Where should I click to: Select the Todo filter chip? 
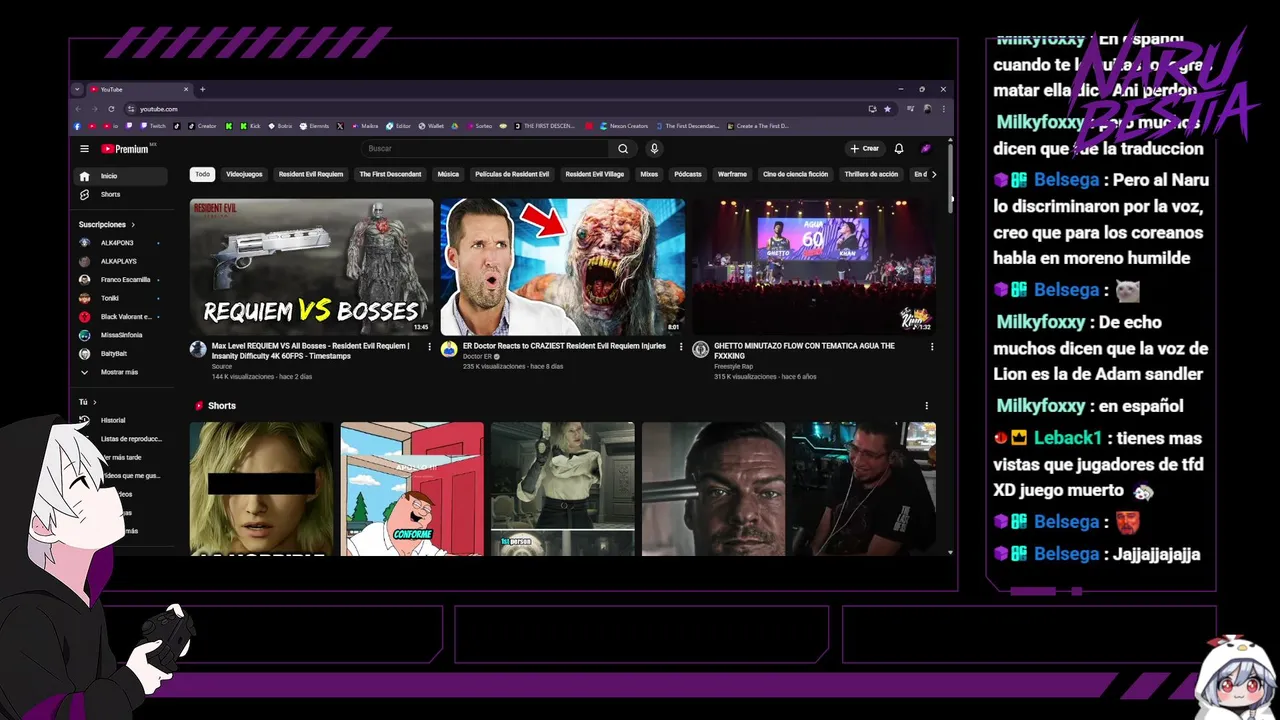tap(203, 174)
